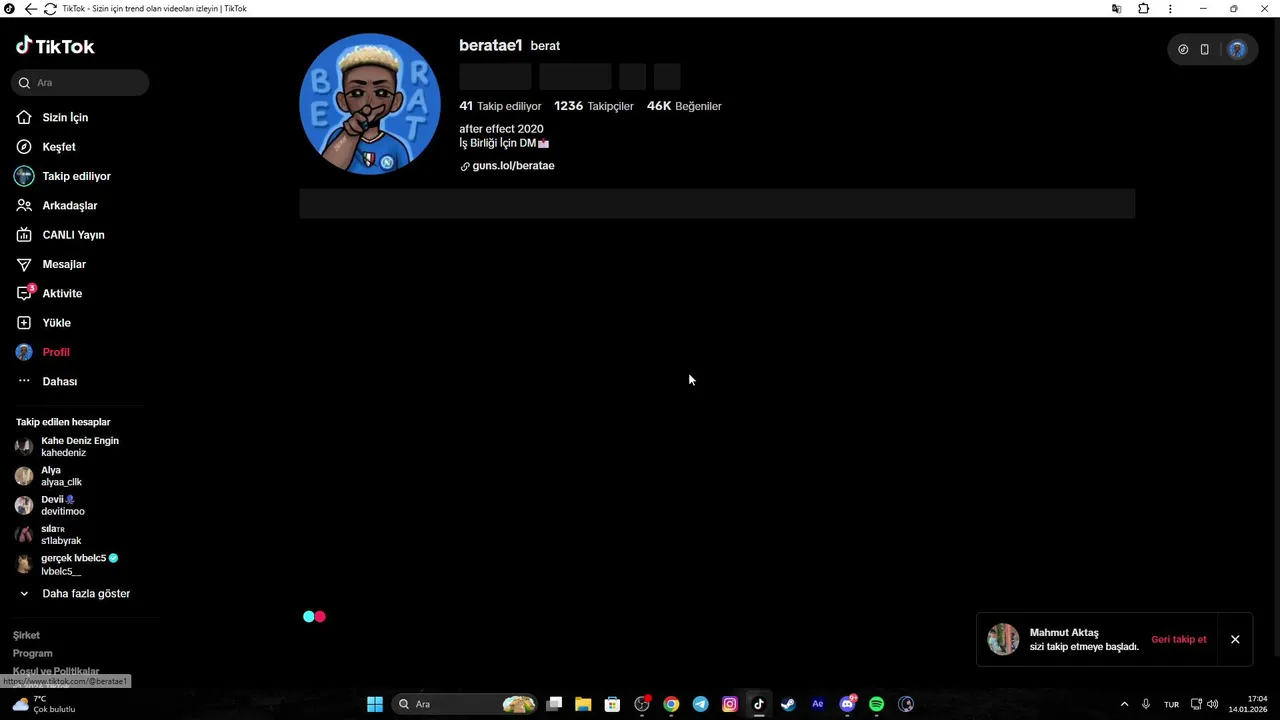This screenshot has width=1280, height=720.
Task: Open the volume tray icon
Action: pyautogui.click(x=1213, y=704)
